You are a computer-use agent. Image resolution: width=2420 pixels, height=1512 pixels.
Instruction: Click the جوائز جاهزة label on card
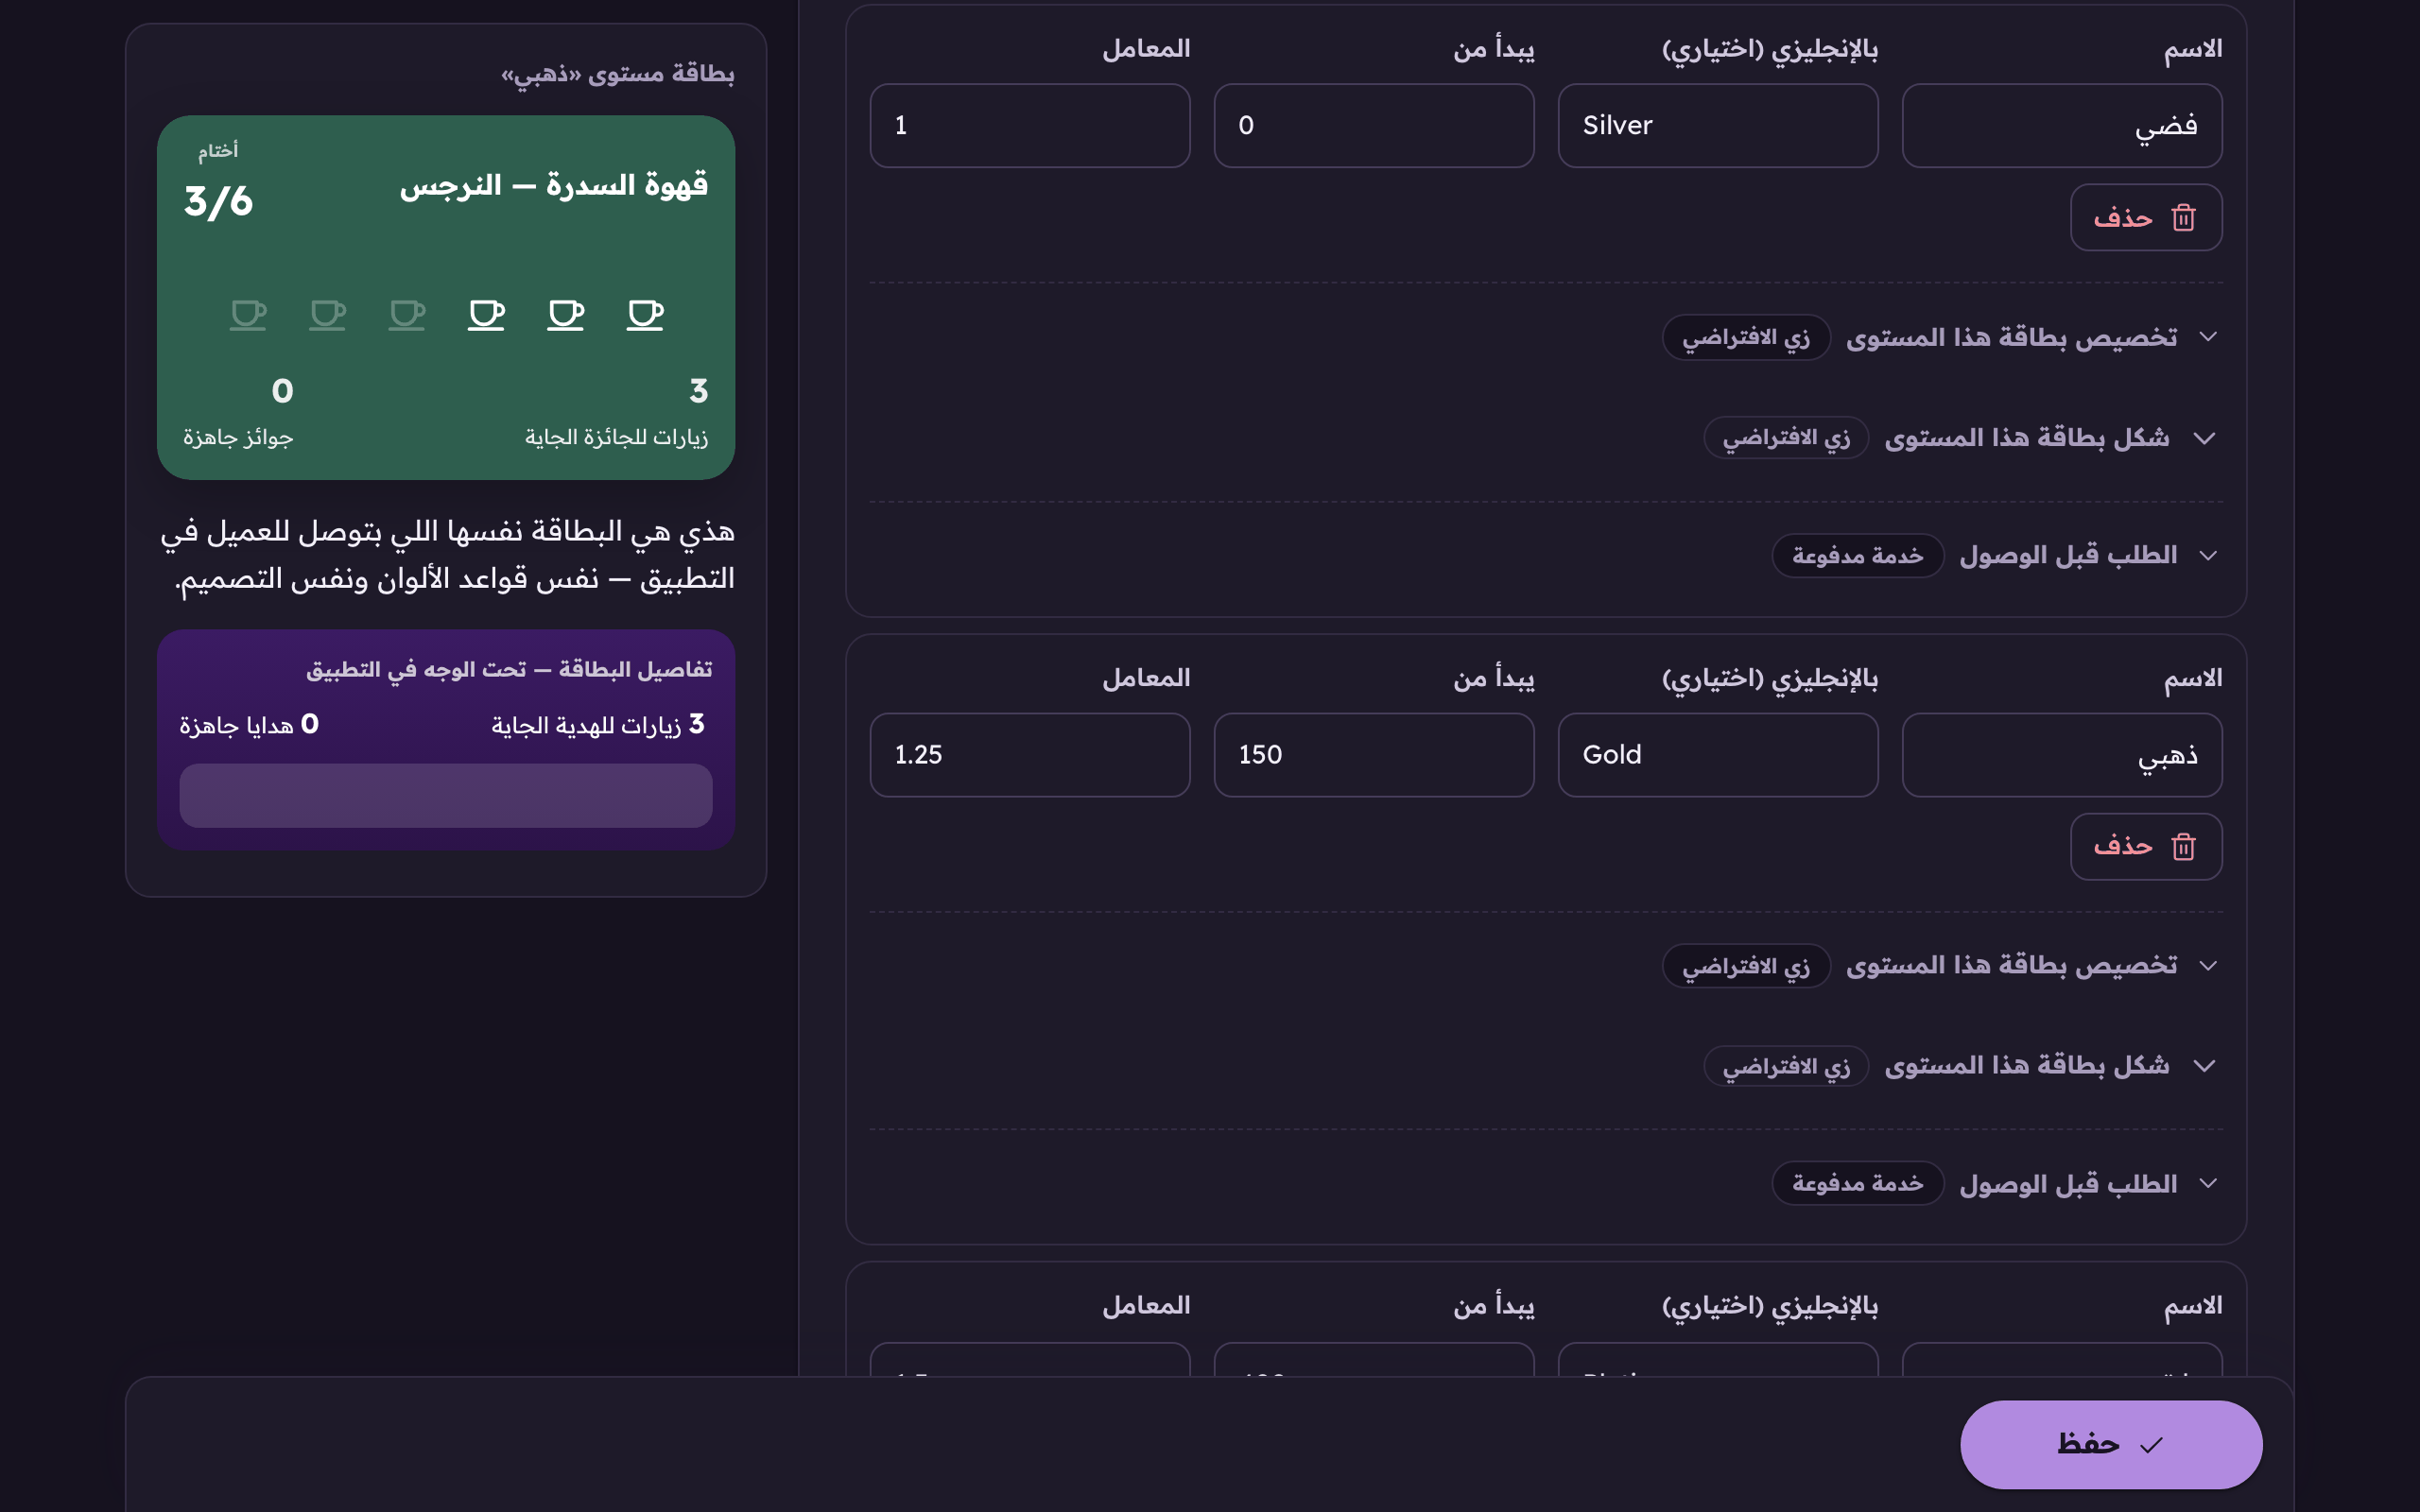pos(238,437)
